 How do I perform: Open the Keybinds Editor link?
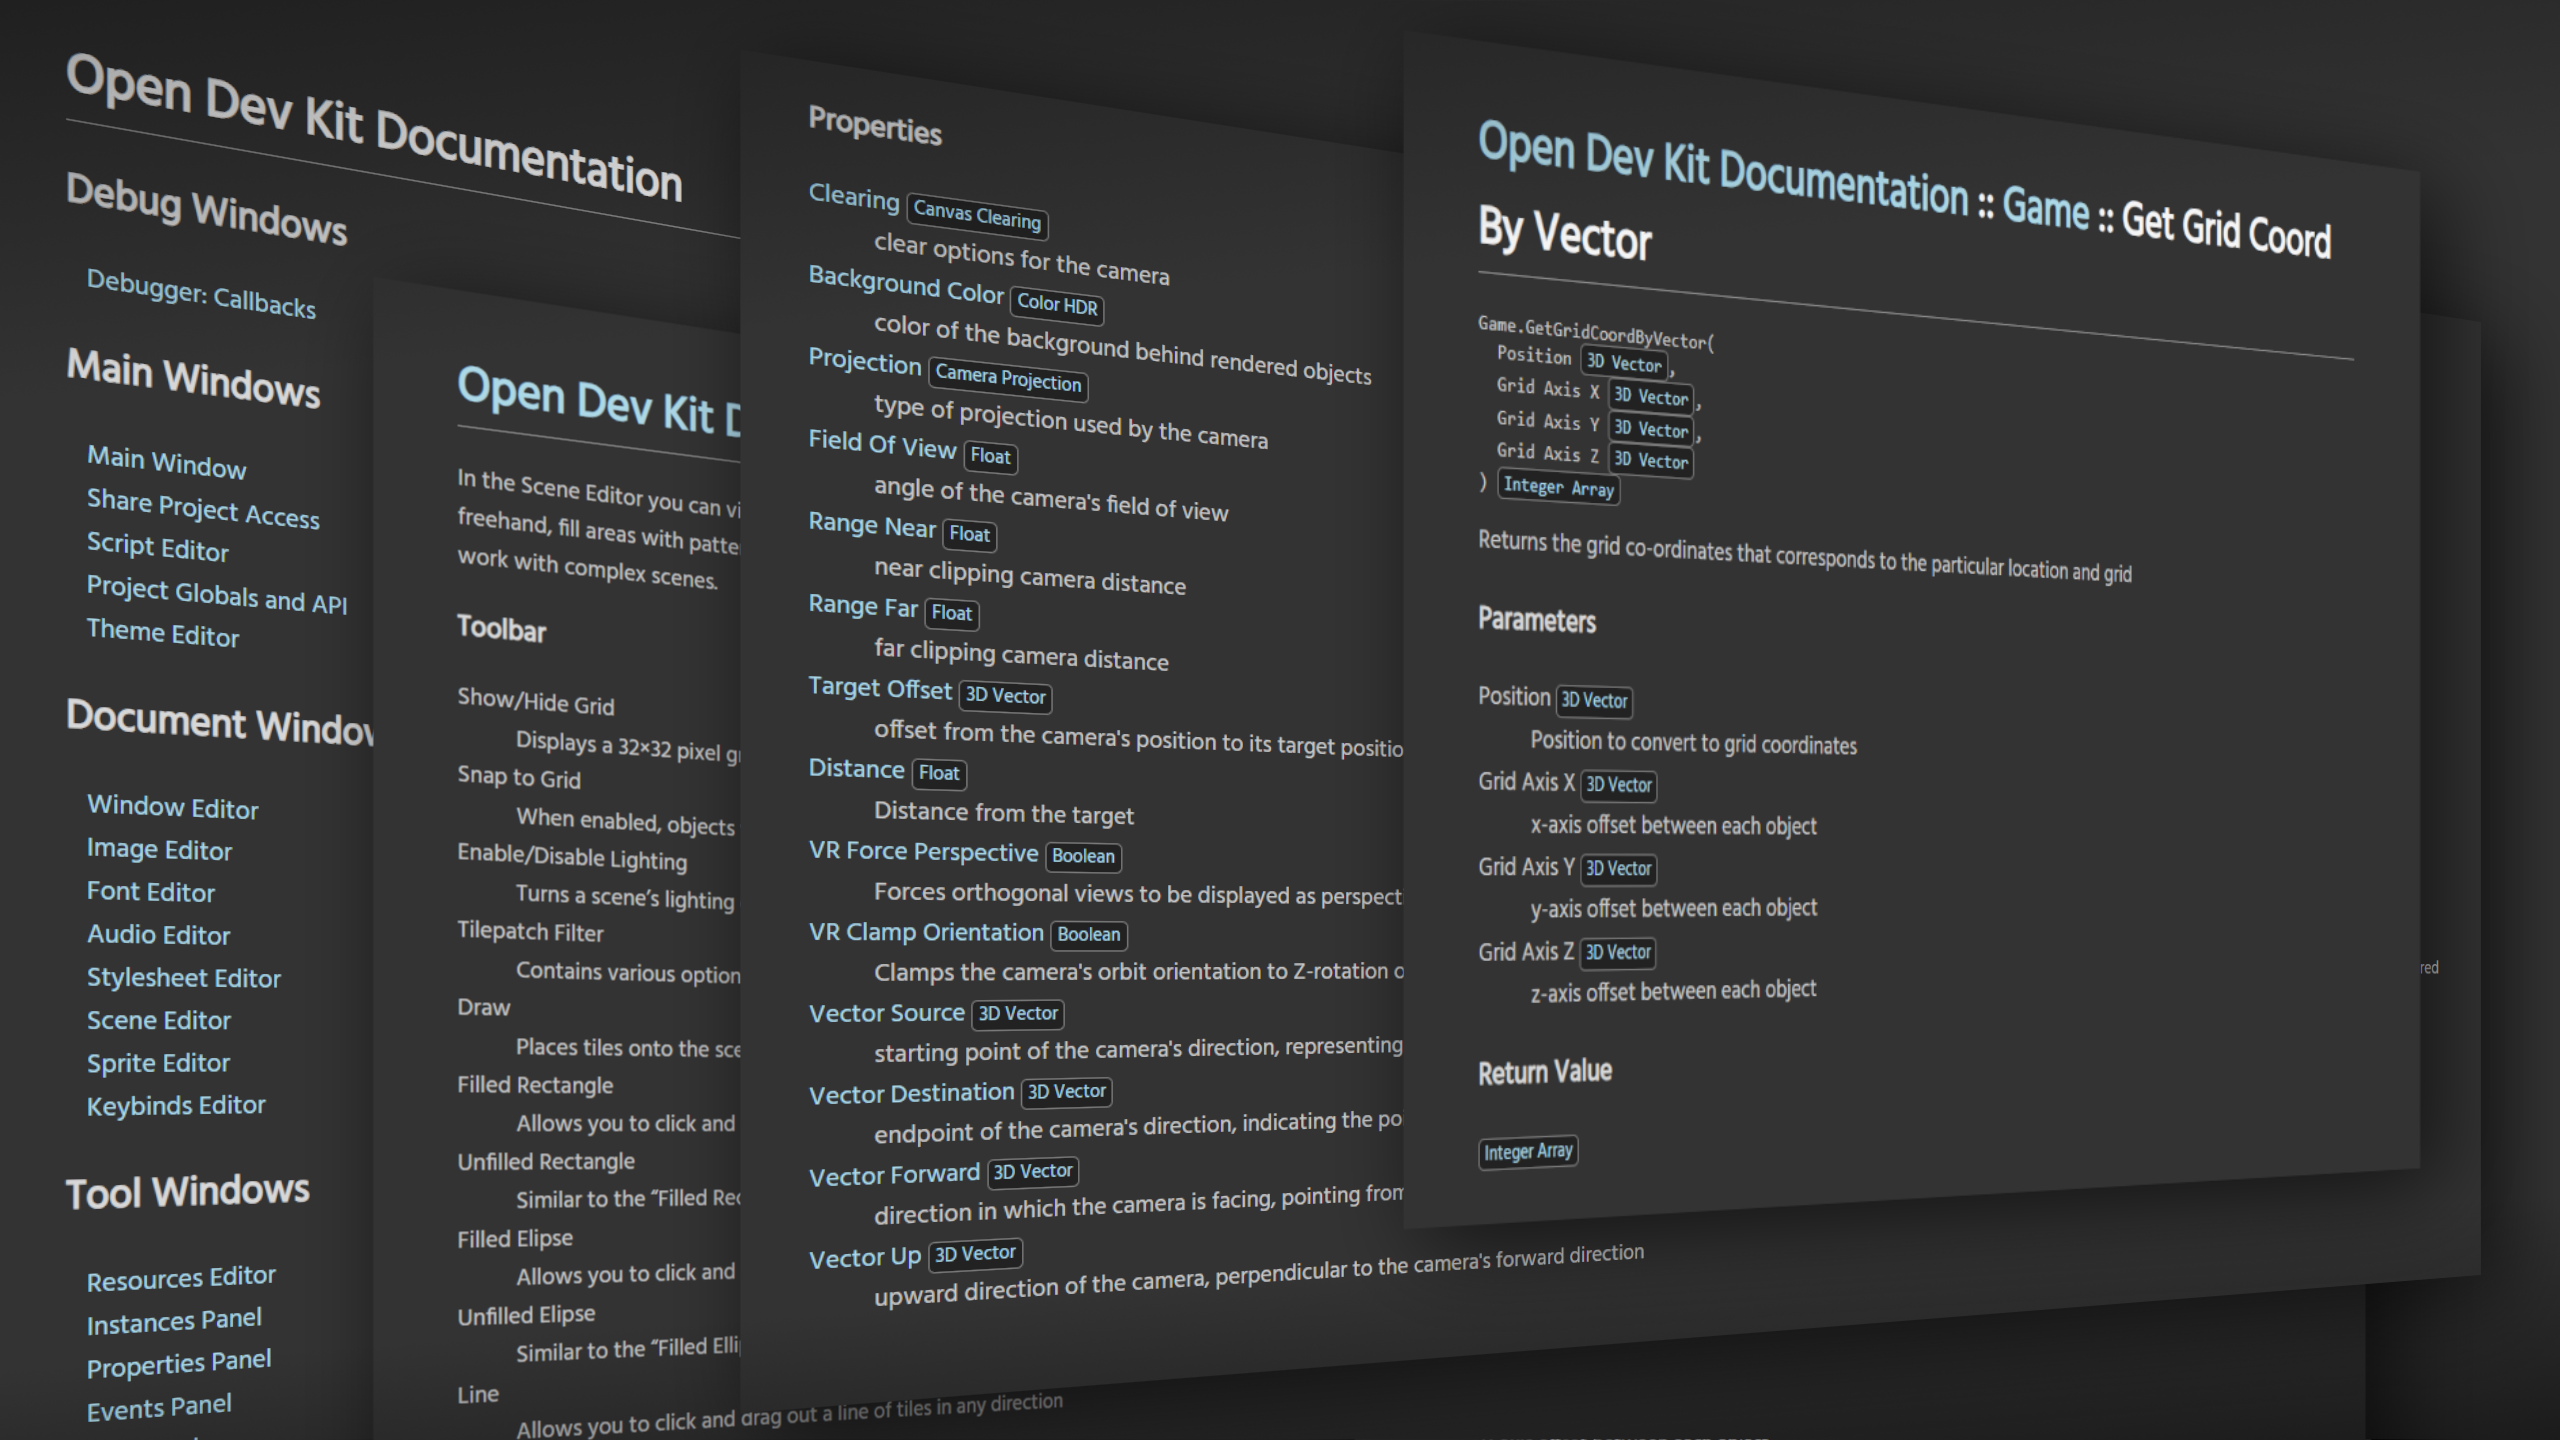176,1106
